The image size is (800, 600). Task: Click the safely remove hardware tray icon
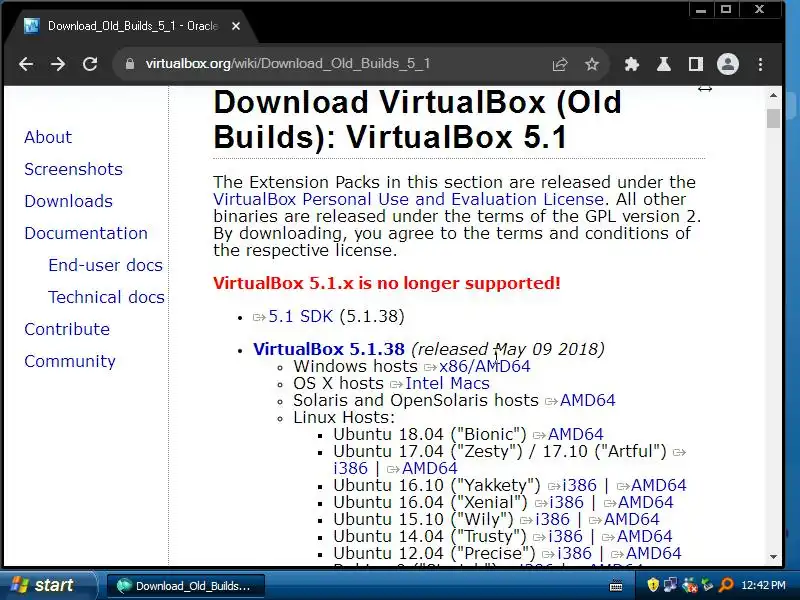tap(707, 585)
